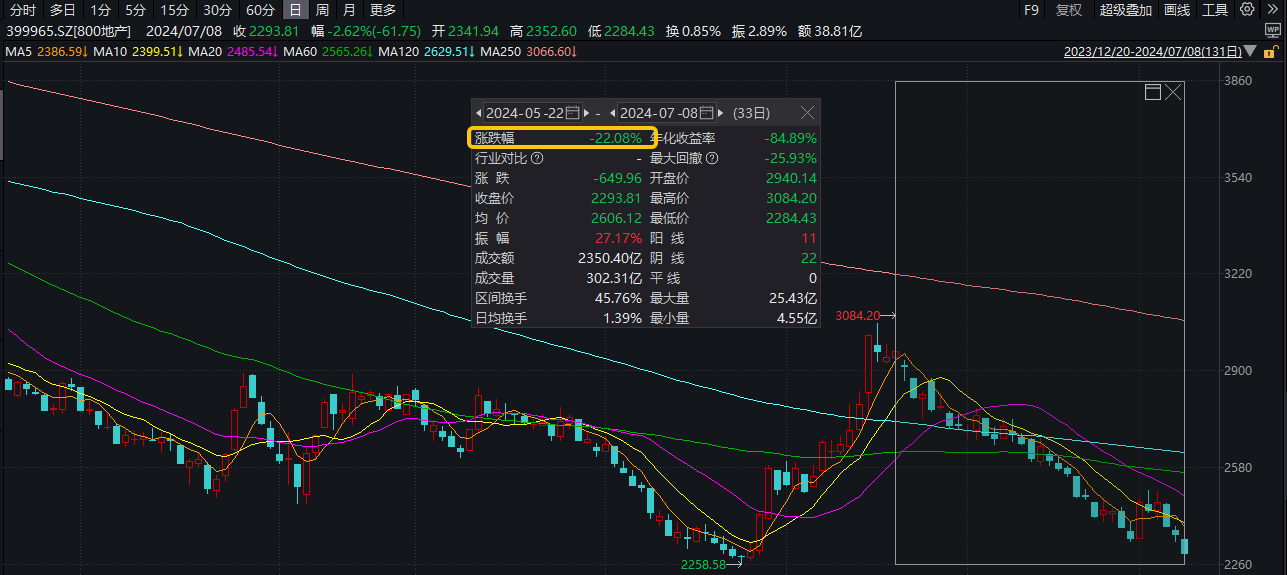Click the 成交量 302.31亿 value
The width and height of the screenshot is (1287, 575).
(614, 278)
